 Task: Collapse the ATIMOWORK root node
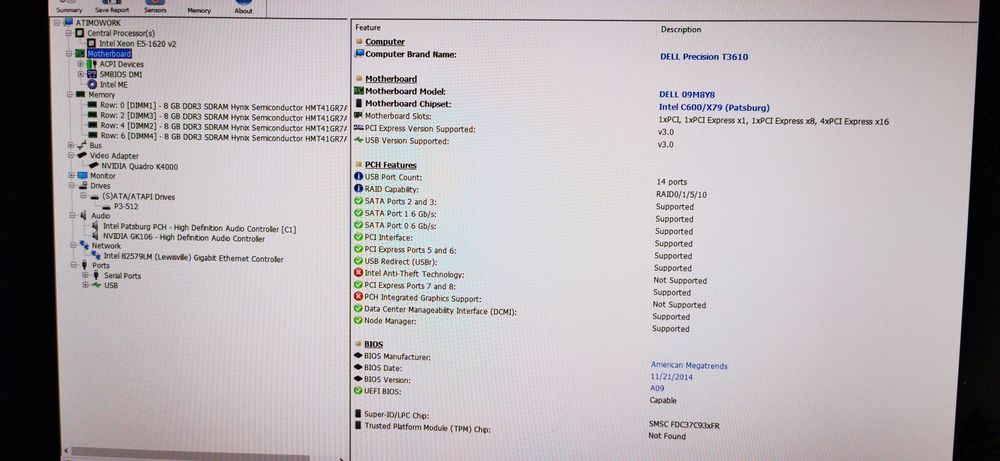pyautogui.click(x=57, y=23)
